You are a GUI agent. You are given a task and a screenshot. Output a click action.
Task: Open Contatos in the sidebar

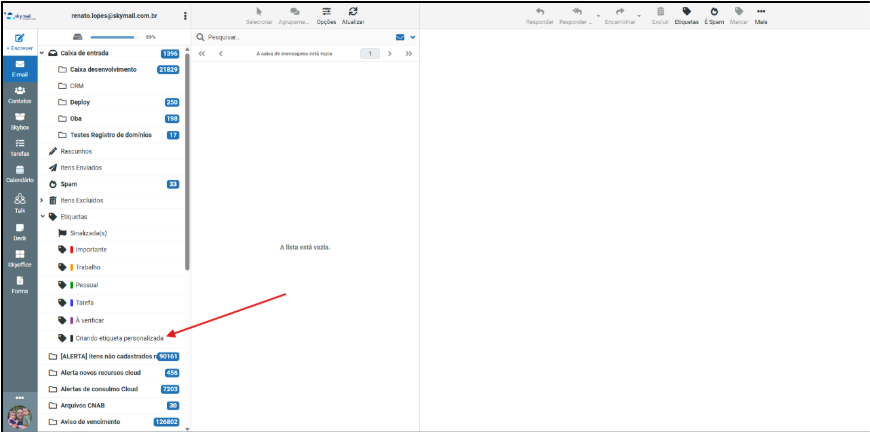click(19, 94)
